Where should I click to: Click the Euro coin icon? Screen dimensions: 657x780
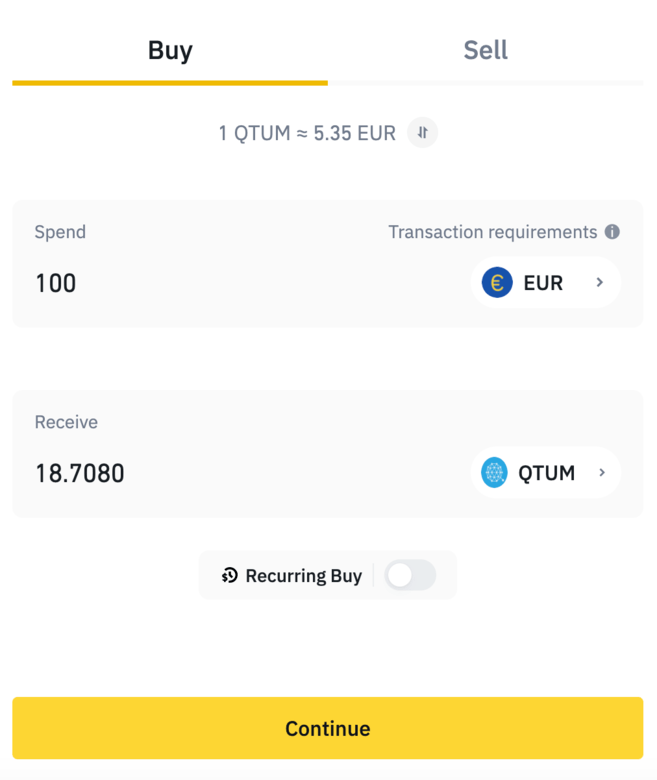point(497,283)
